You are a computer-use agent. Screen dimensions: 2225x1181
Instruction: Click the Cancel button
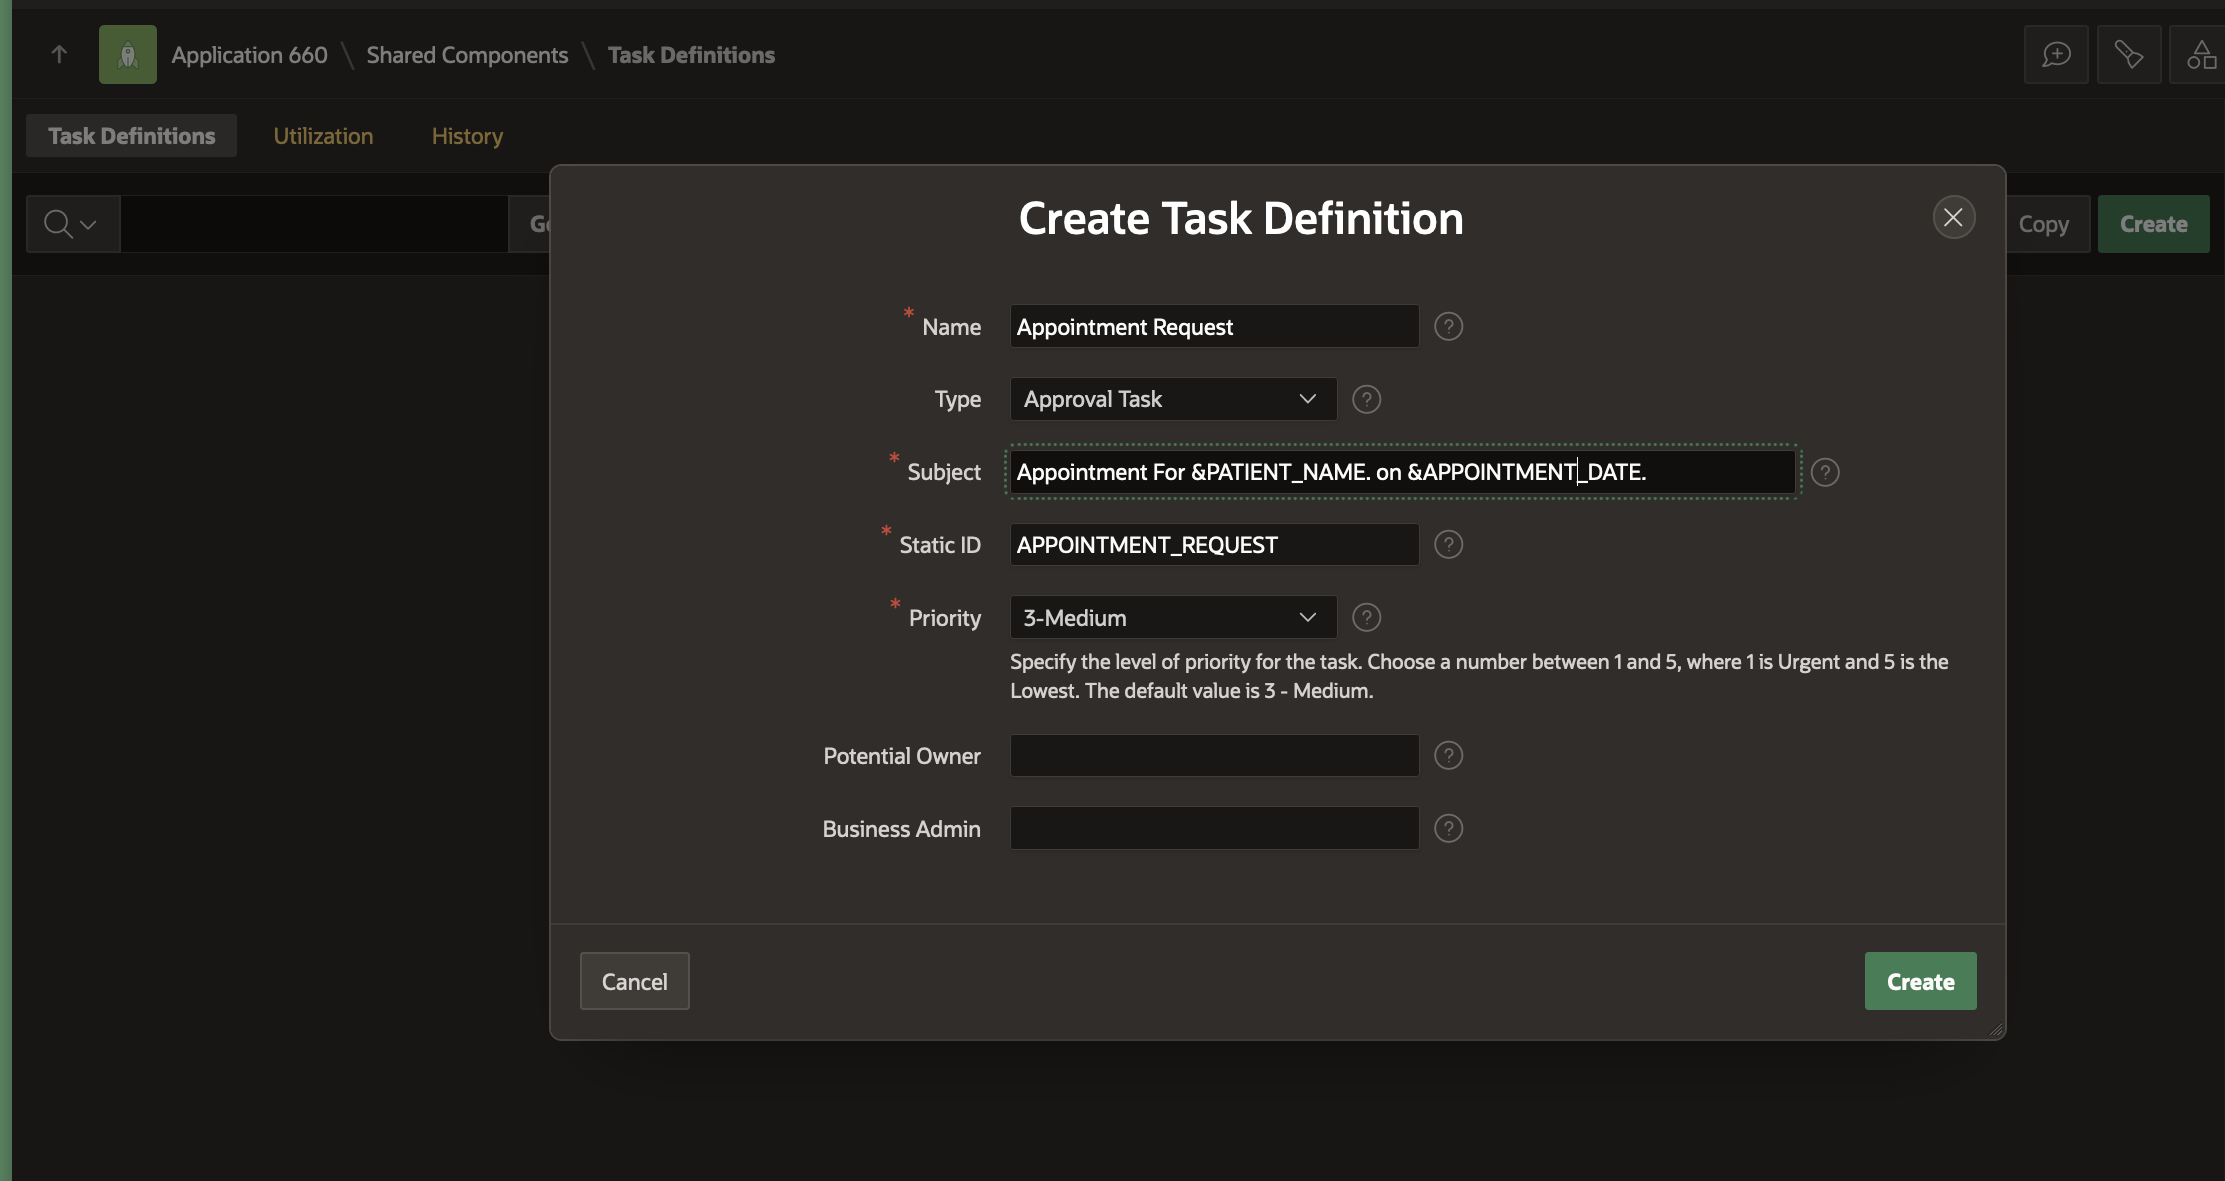pos(634,982)
